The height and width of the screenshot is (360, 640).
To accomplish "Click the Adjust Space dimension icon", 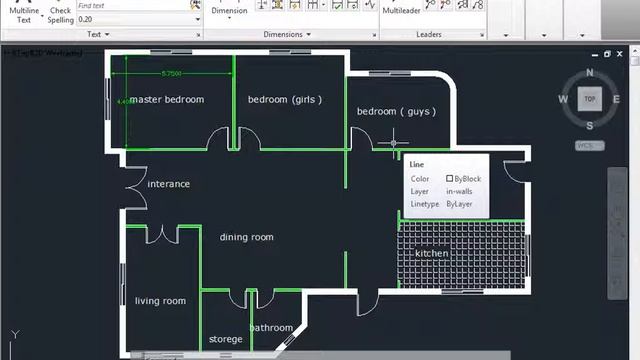I will 278,5.
